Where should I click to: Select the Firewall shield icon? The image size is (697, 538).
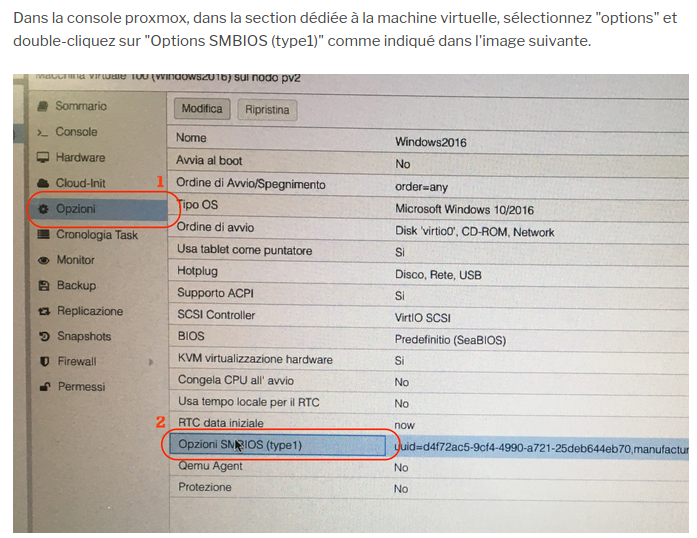45,362
